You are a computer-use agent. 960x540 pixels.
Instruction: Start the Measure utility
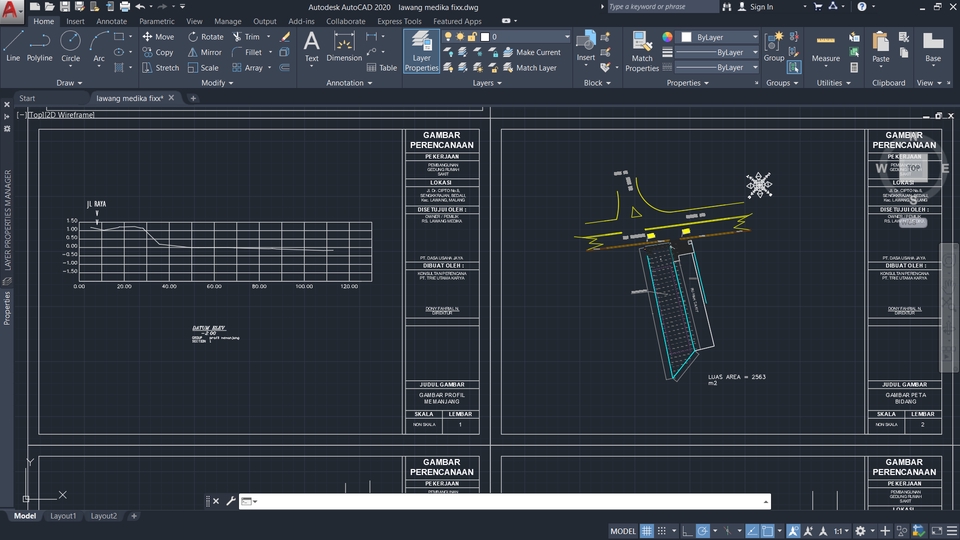pos(826,47)
